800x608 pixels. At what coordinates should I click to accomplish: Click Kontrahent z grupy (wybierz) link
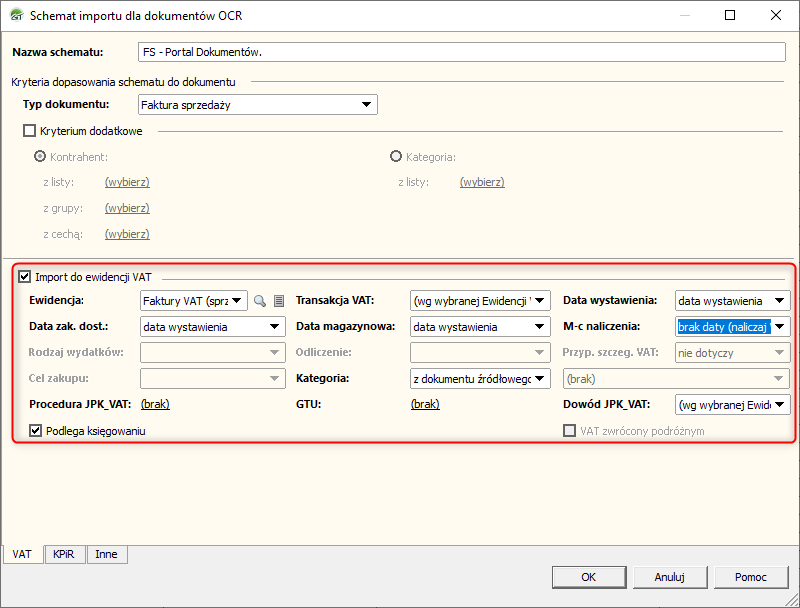pos(127,208)
